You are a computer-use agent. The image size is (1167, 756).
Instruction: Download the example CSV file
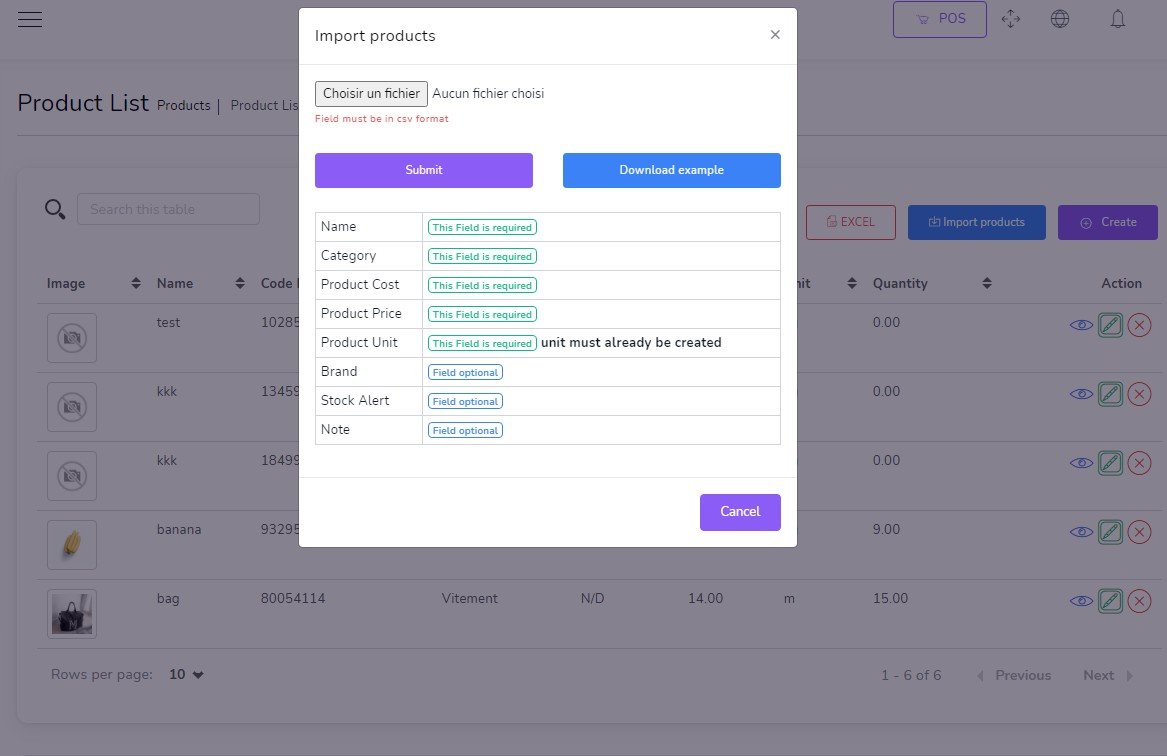(x=671, y=170)
